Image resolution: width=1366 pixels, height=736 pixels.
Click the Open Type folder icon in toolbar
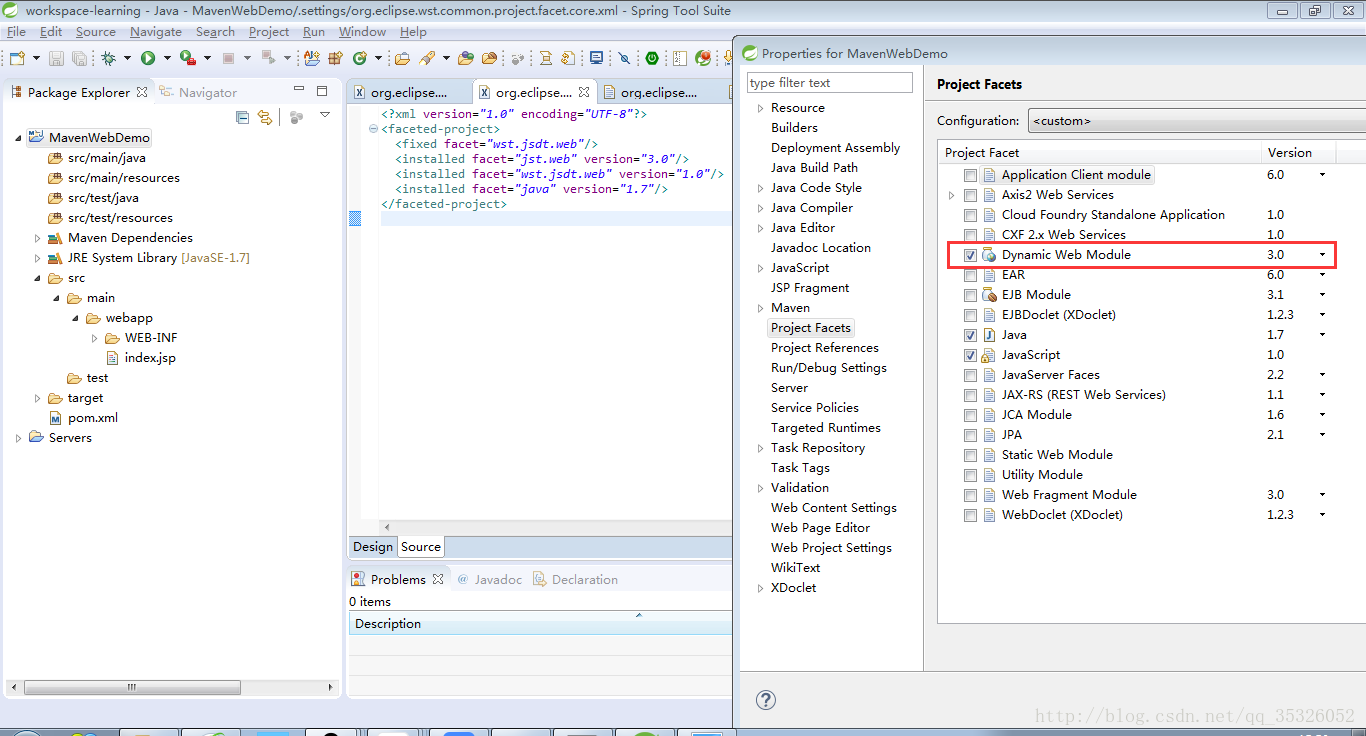(402, 58)
